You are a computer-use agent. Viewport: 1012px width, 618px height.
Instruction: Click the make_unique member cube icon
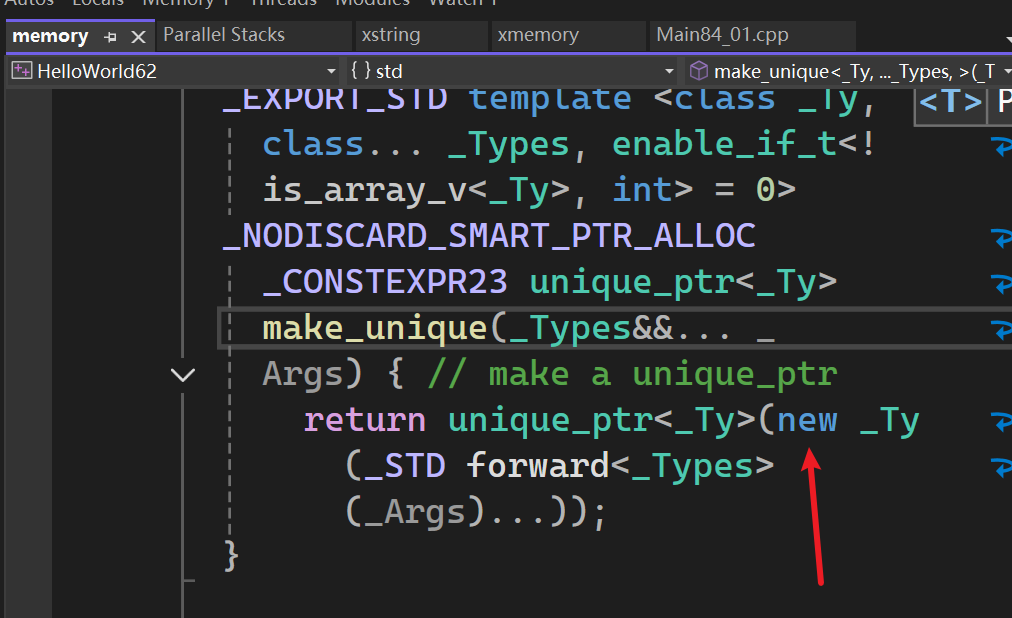[x=699, y=71]
